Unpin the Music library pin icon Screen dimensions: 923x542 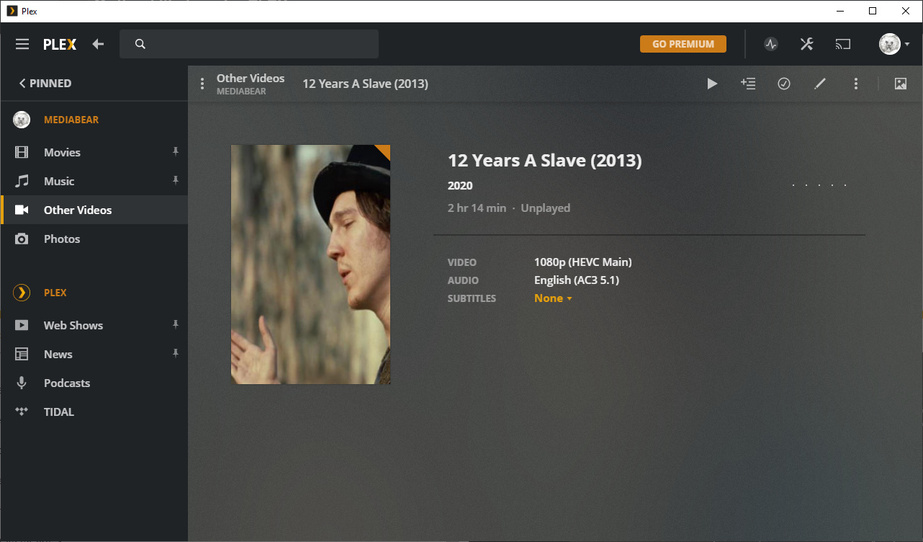coord(175,181)
